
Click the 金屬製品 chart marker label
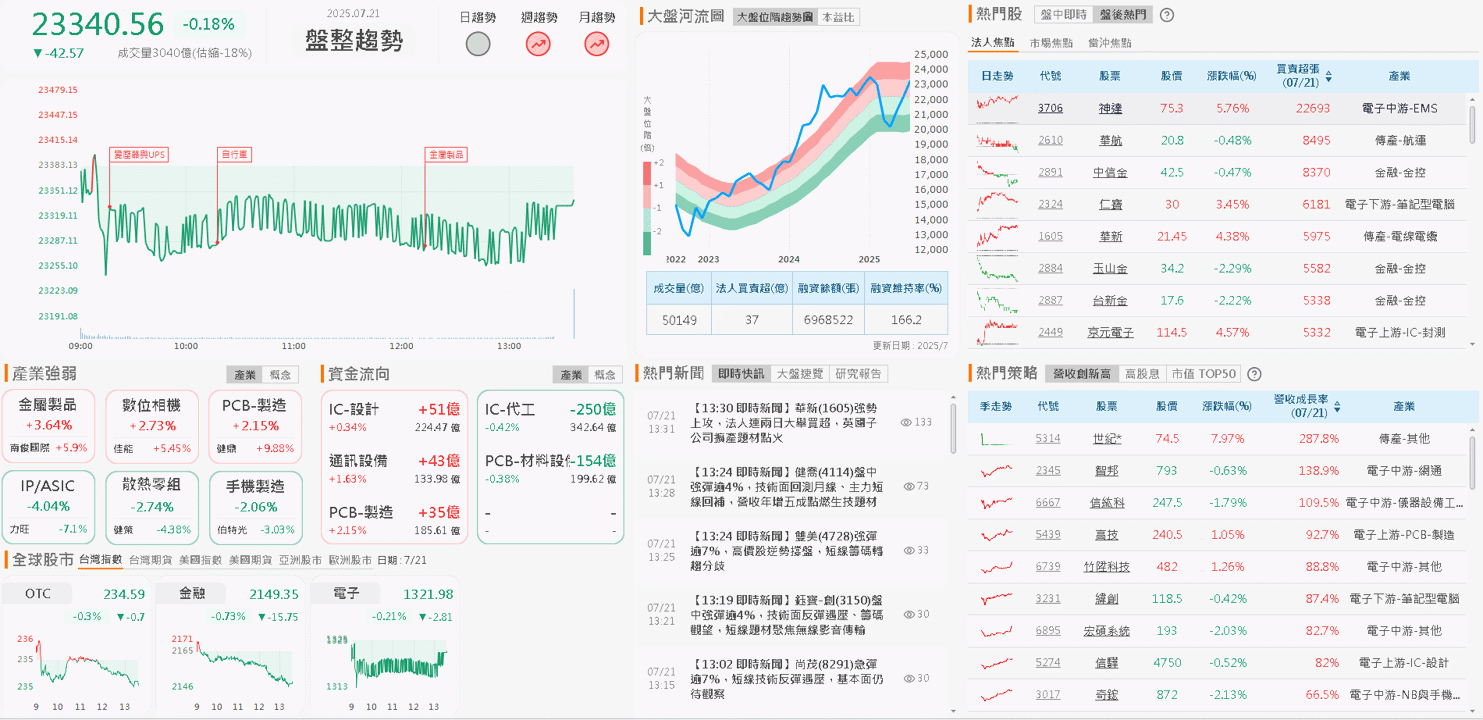[445, 155]
